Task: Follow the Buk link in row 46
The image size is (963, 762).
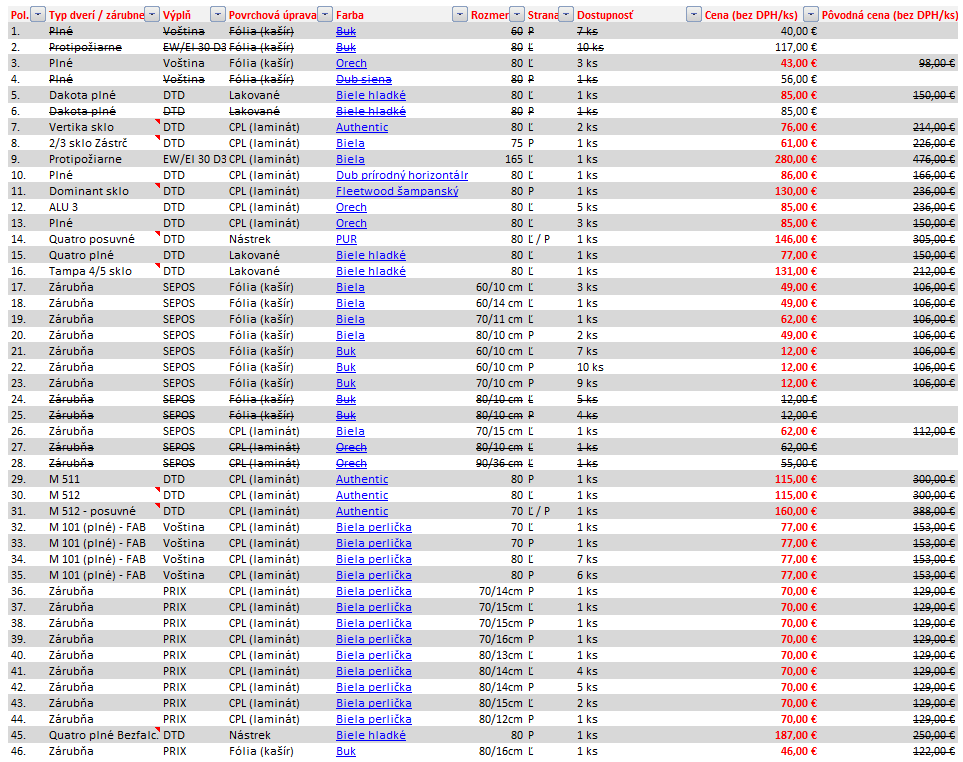Action: [346, 751]
